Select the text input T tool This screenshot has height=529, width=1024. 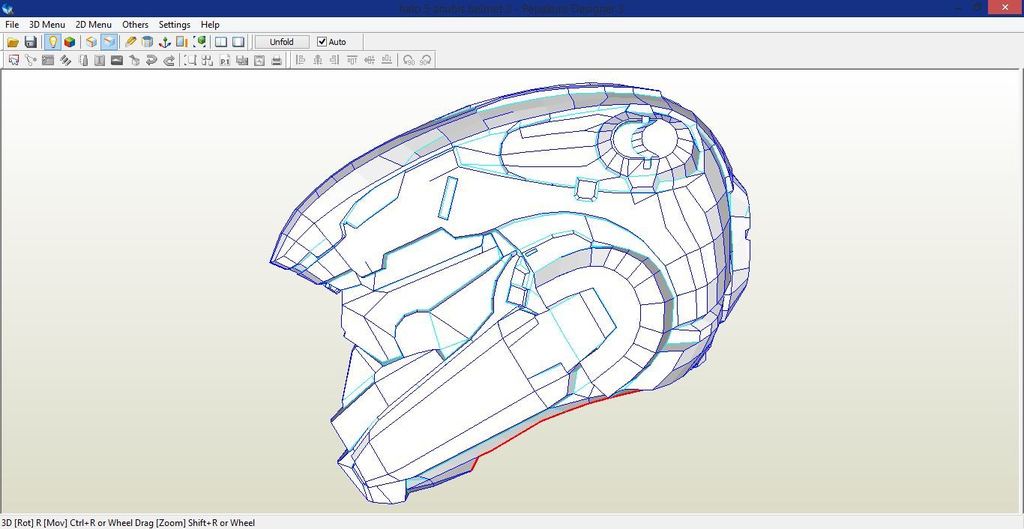(x=100, y=61)
